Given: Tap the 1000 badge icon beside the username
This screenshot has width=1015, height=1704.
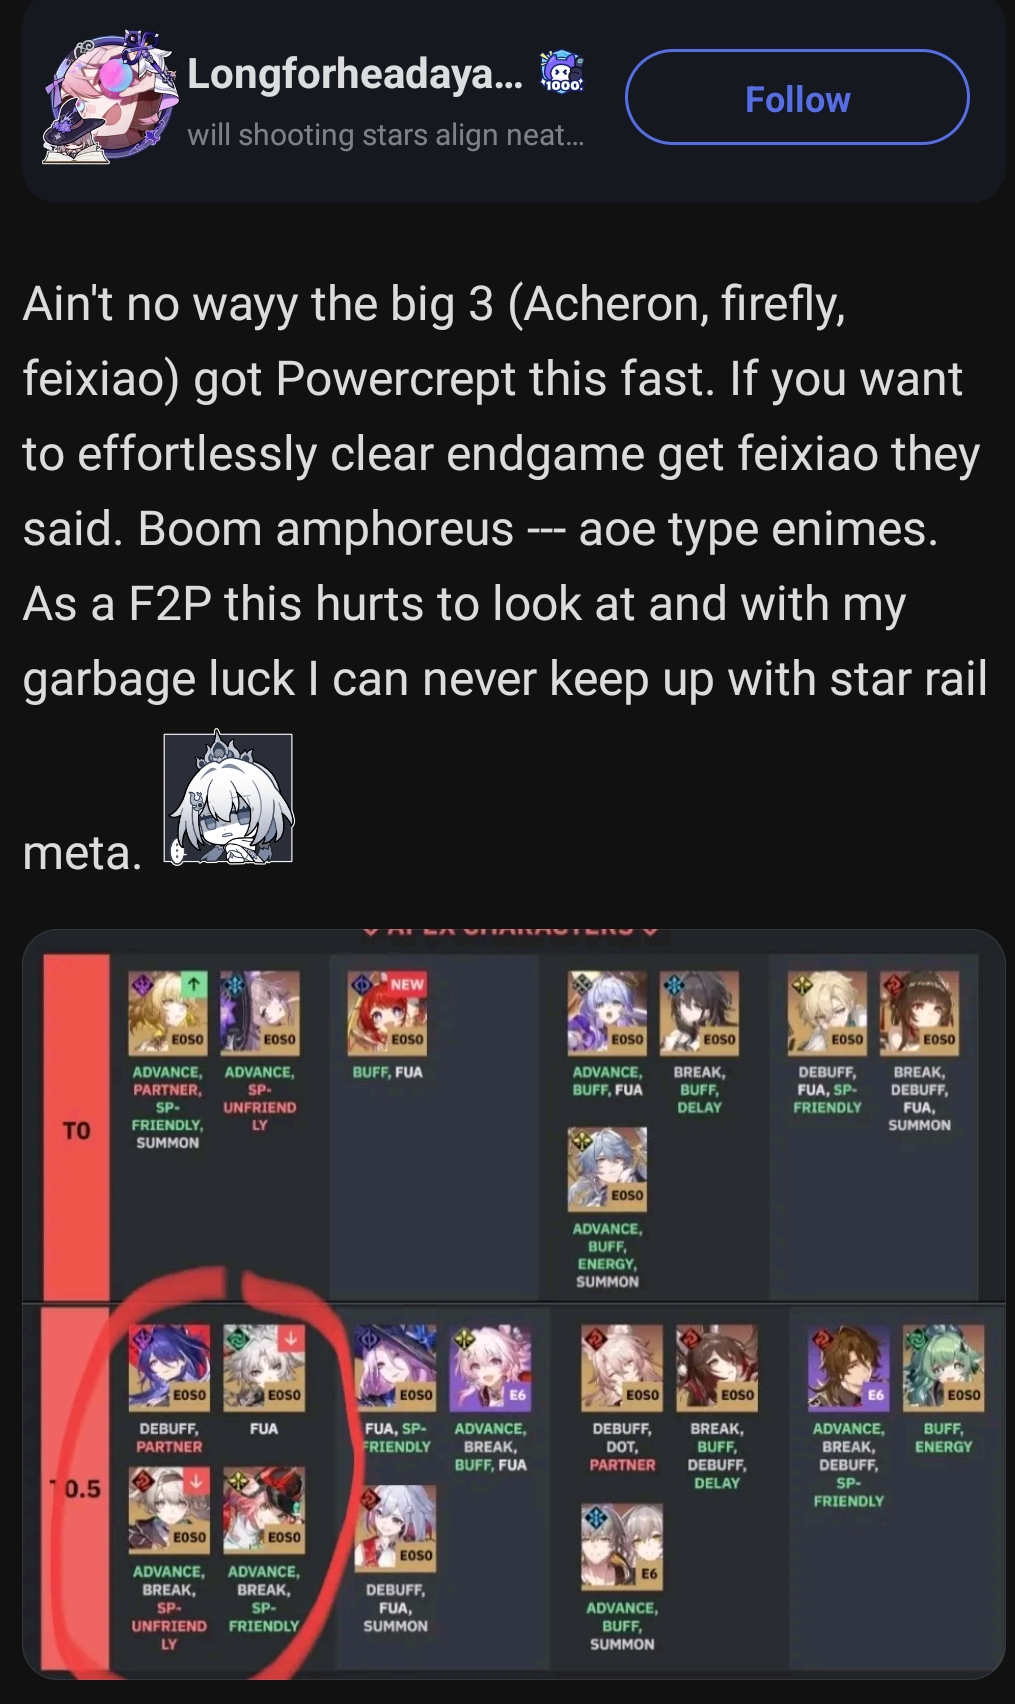Looking at the screenshot, I should (561, 72).
